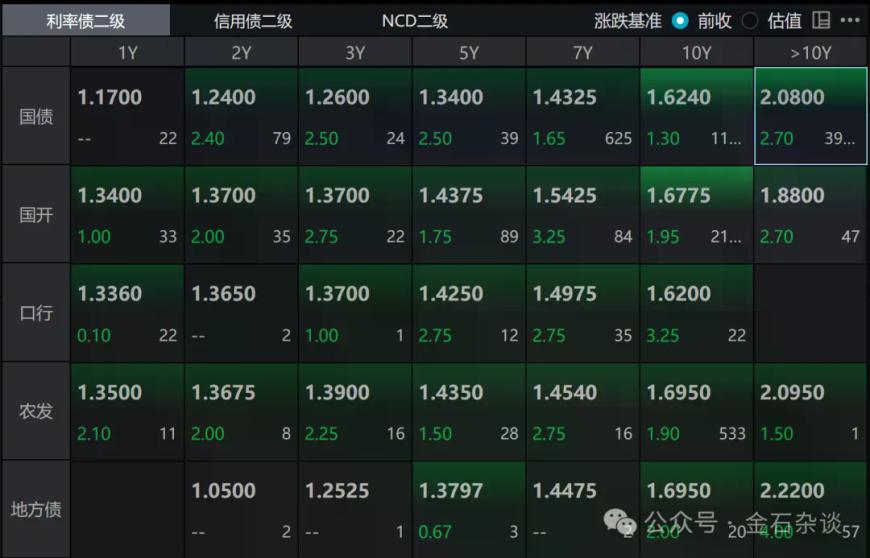Open the 农发 >10Y cell showing 2.0950

(810, 411)
